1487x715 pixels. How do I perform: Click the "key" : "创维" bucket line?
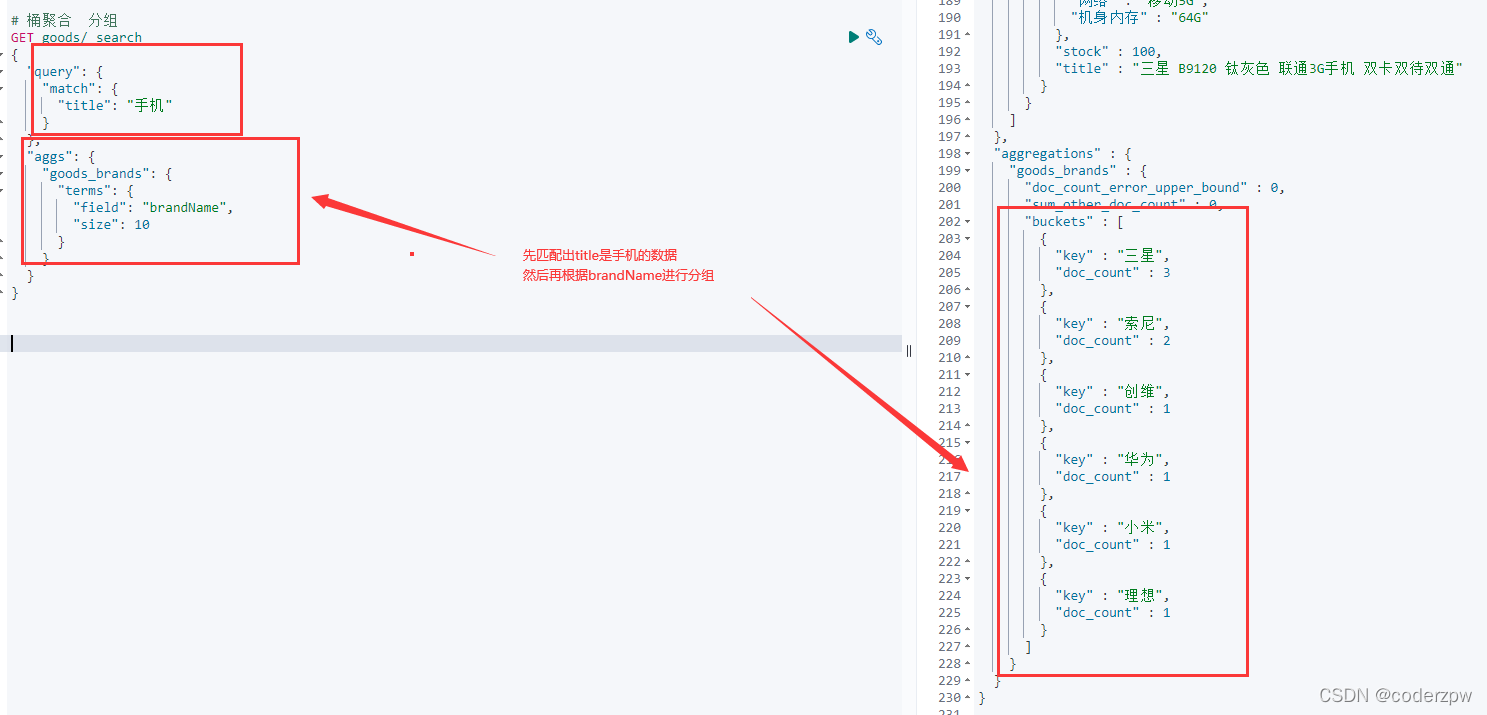(1112, 392)
